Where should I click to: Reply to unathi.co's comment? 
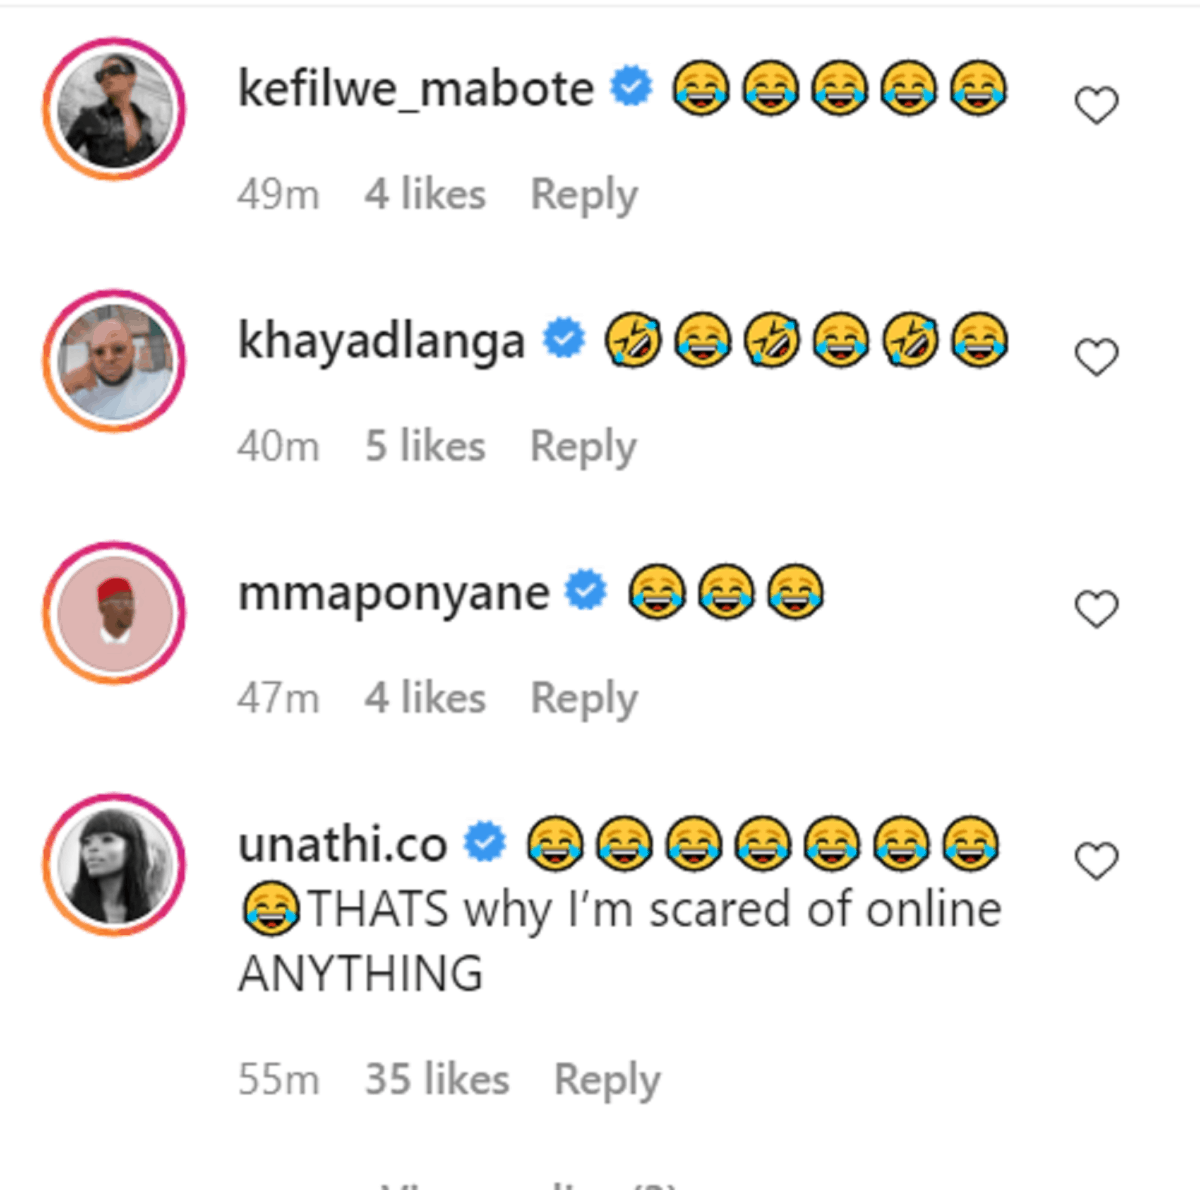[x=607, y=1080]
